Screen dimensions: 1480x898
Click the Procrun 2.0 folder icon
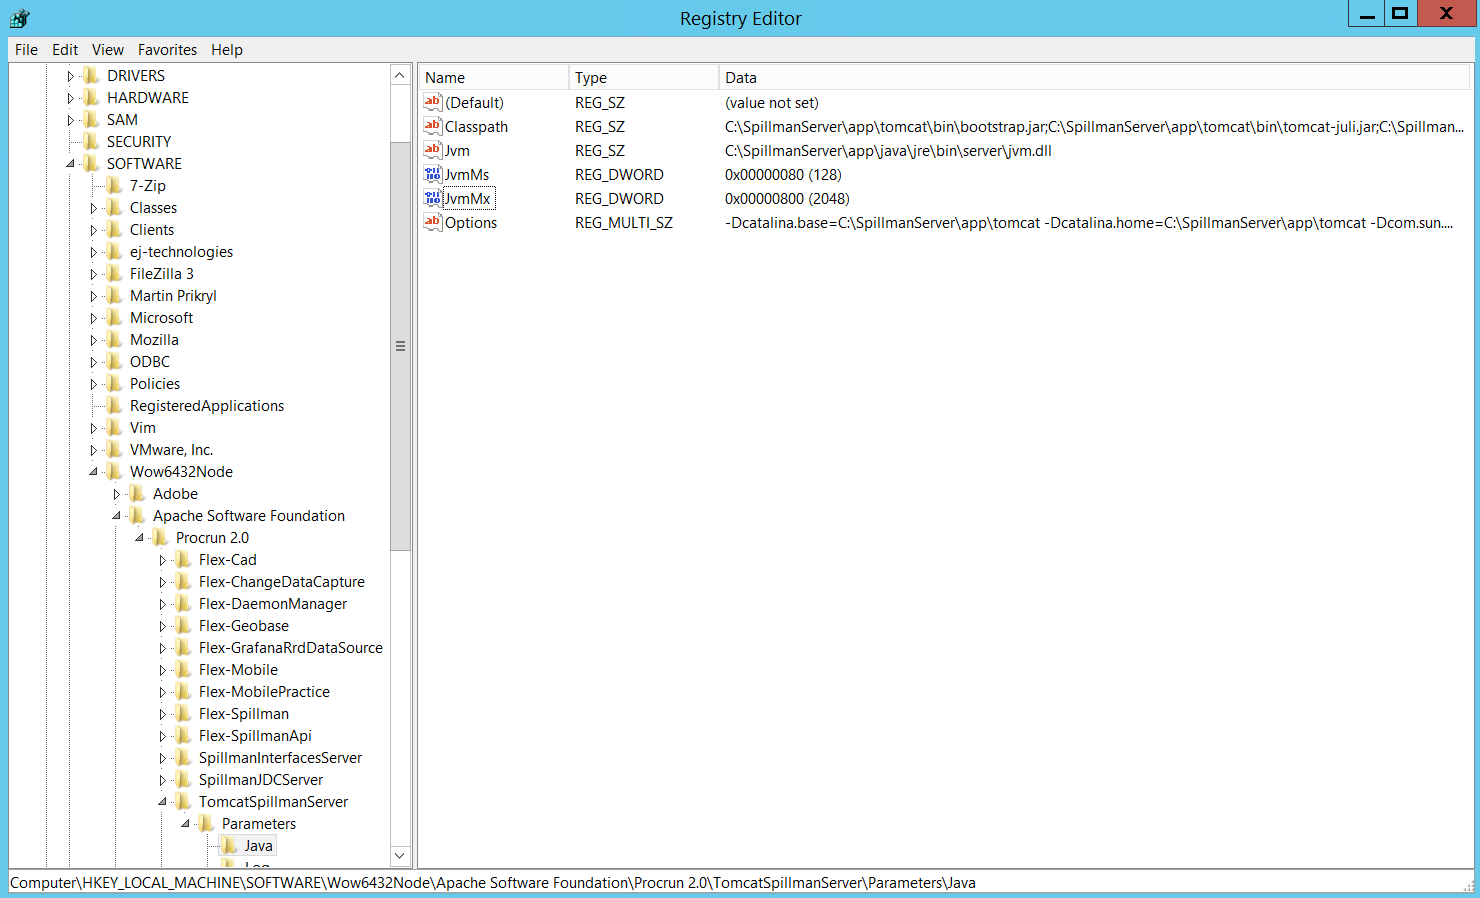pyautogui.click(x=161, y=538)
